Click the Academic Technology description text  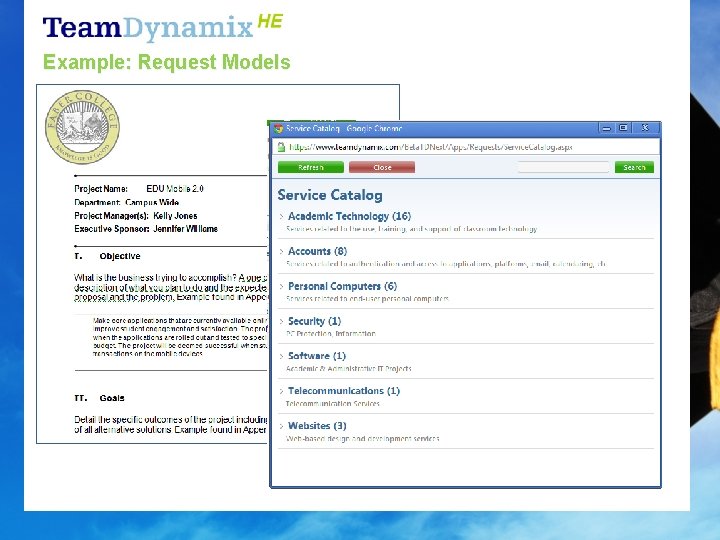coord(411,229)
